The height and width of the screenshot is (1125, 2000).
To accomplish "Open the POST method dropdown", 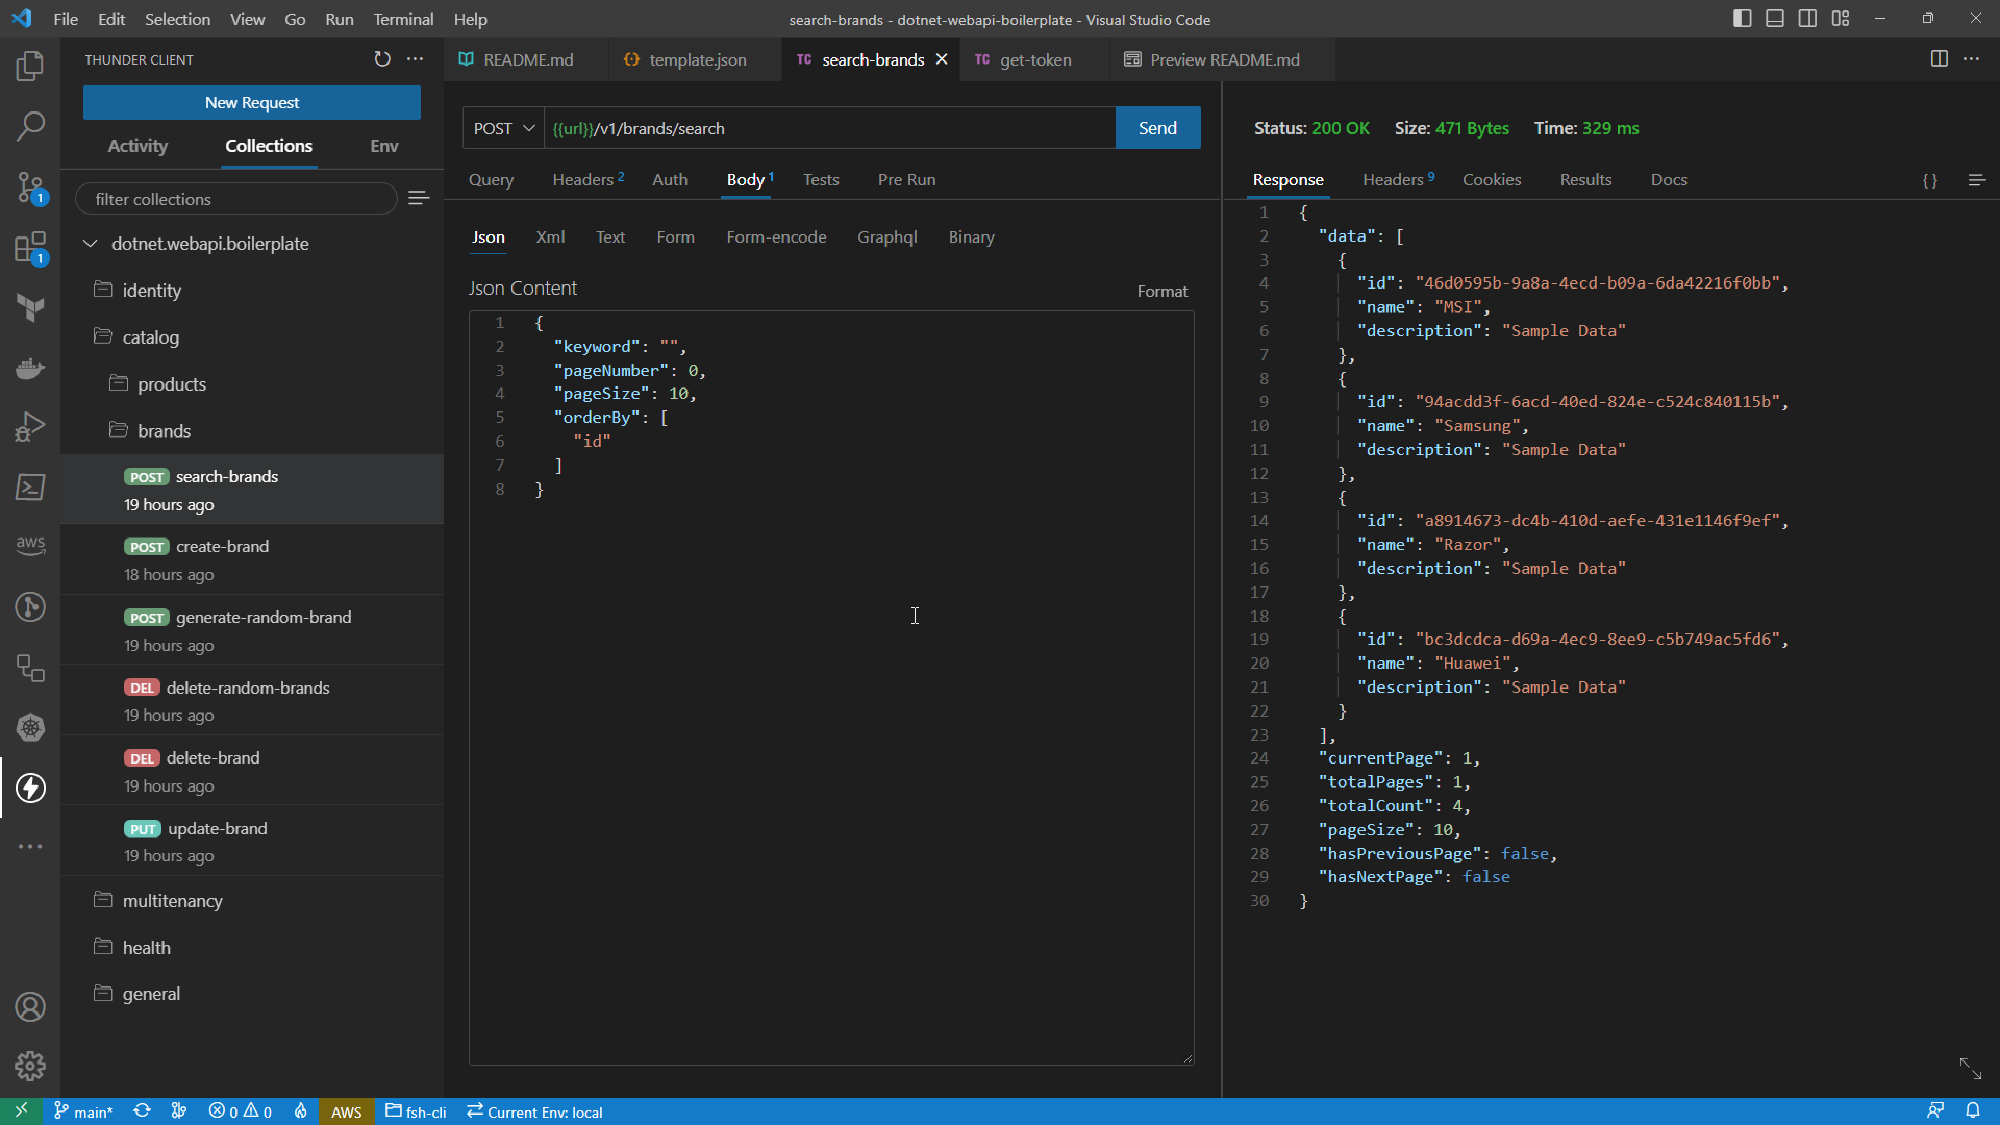I will 504,128.
